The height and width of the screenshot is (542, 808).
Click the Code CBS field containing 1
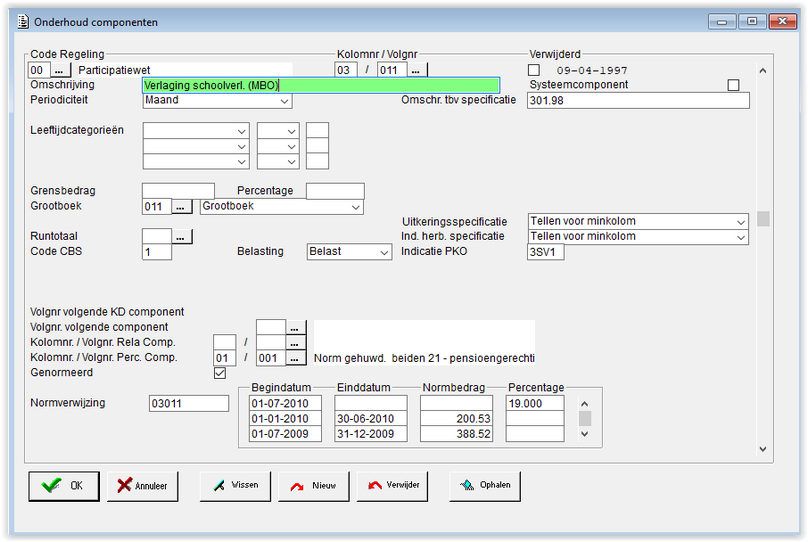point(157,252)
